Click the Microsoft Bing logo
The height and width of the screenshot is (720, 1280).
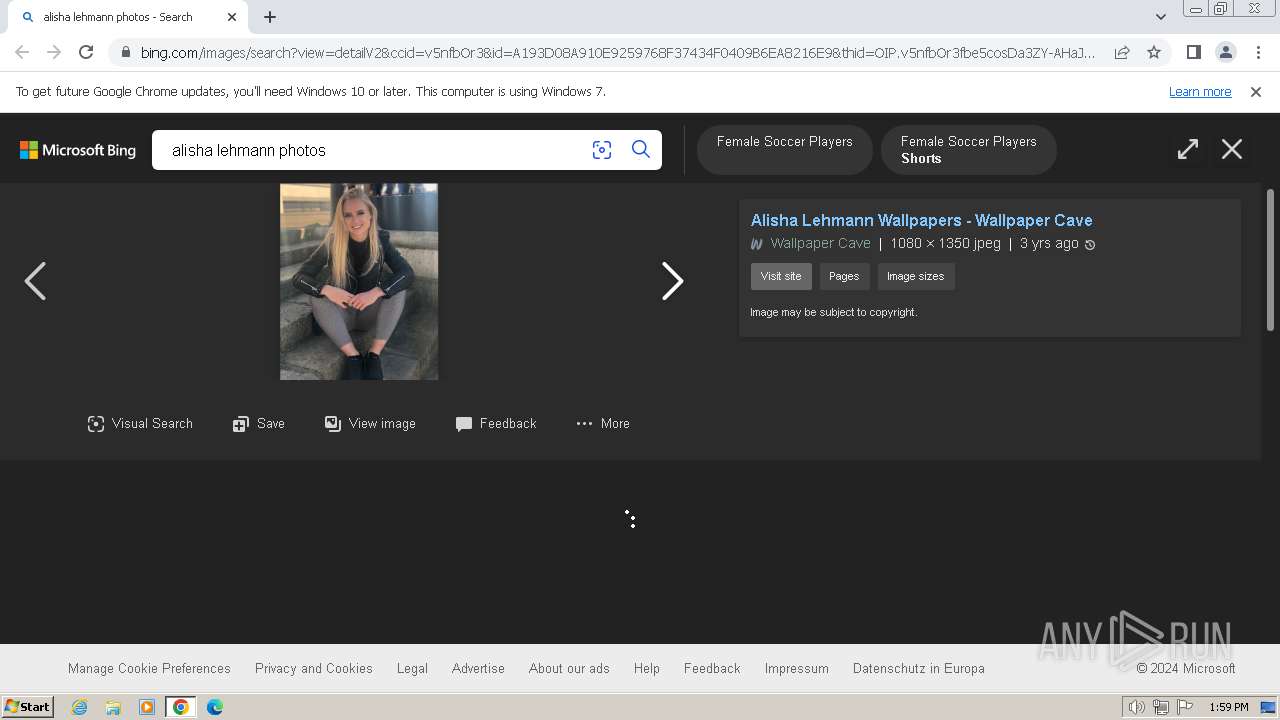pyautogui.click(x=78, y=150)
